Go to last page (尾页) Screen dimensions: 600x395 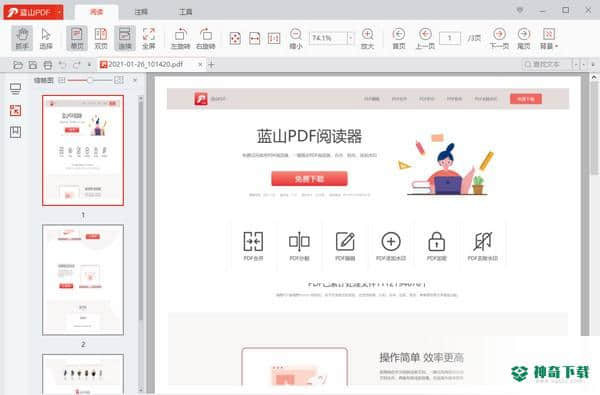pyautogui.click(x=524, y=38)
